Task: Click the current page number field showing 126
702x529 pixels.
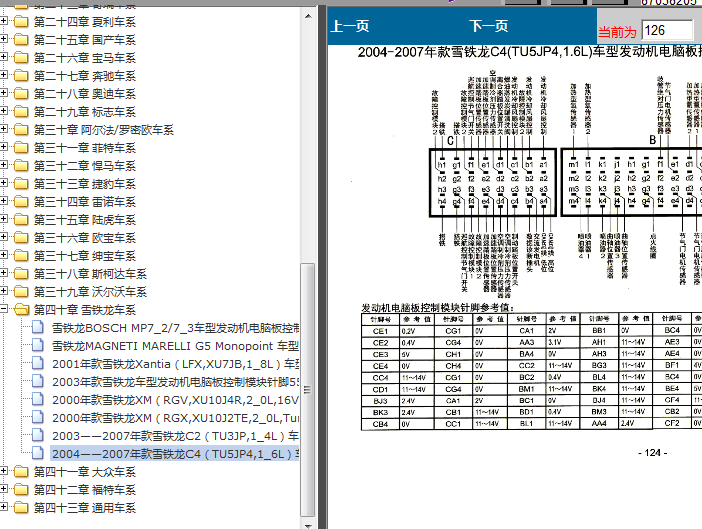Action: 668,30
